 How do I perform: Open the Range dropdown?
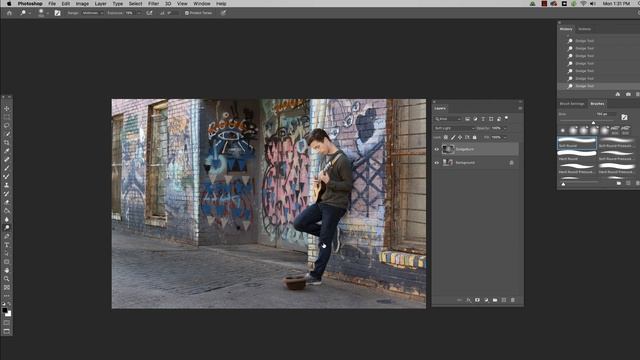coord(93,13)
